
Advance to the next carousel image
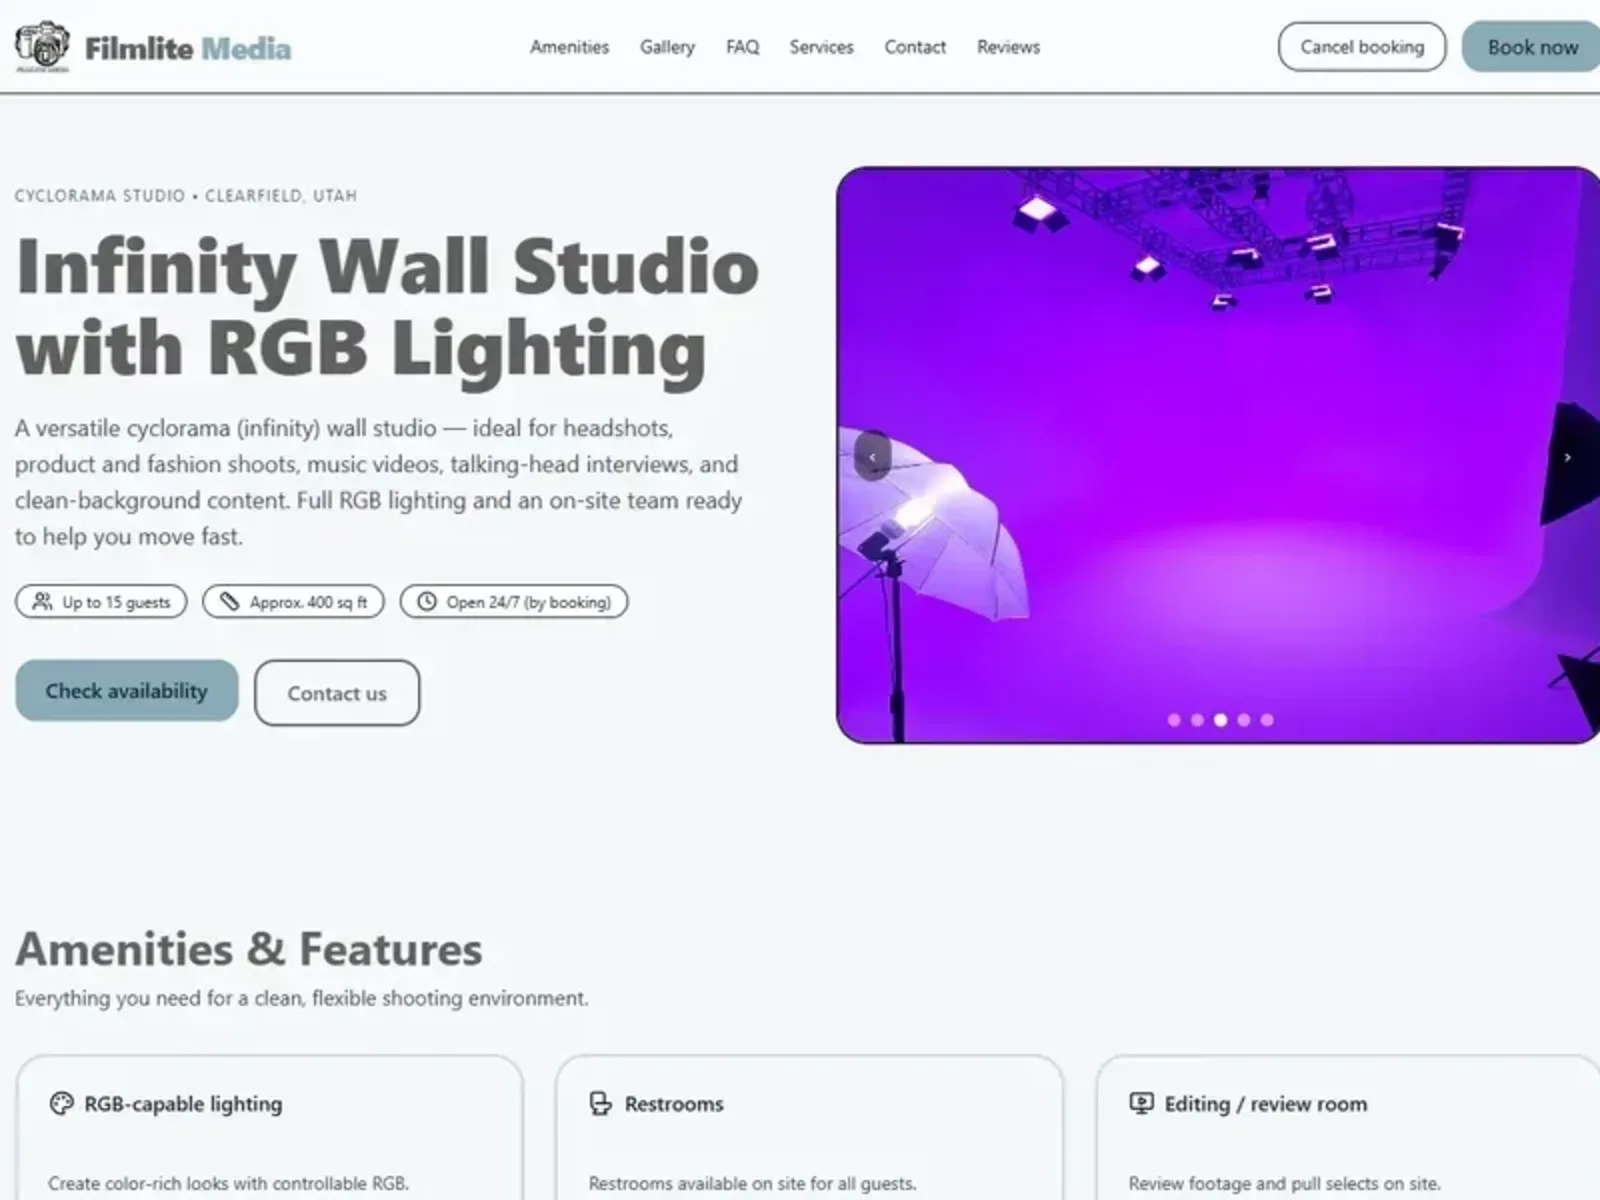click(1567, 457)
